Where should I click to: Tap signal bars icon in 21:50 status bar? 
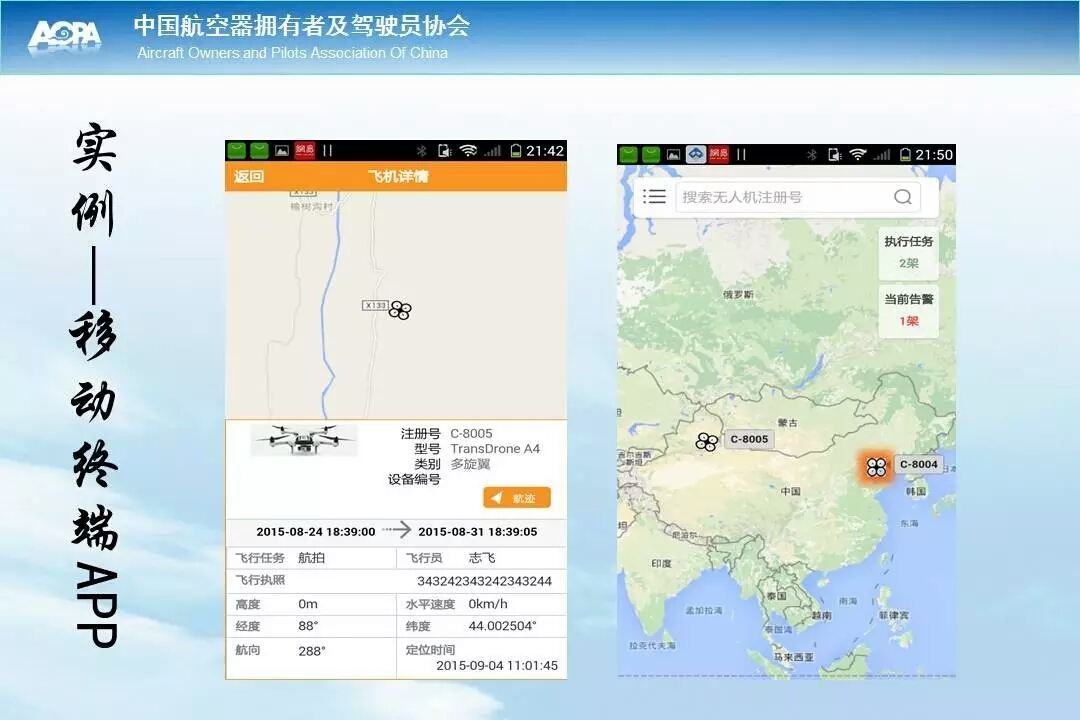(x=882, y=154)
